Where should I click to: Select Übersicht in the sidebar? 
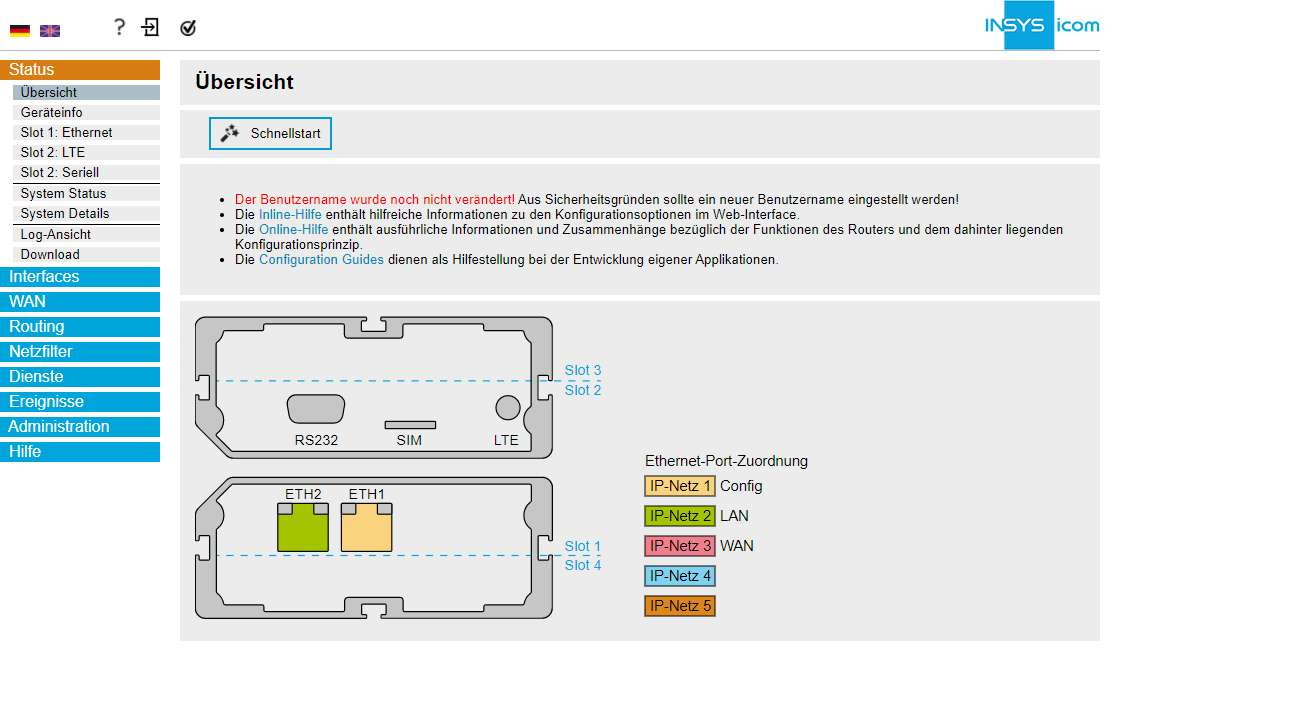(86, 93)
